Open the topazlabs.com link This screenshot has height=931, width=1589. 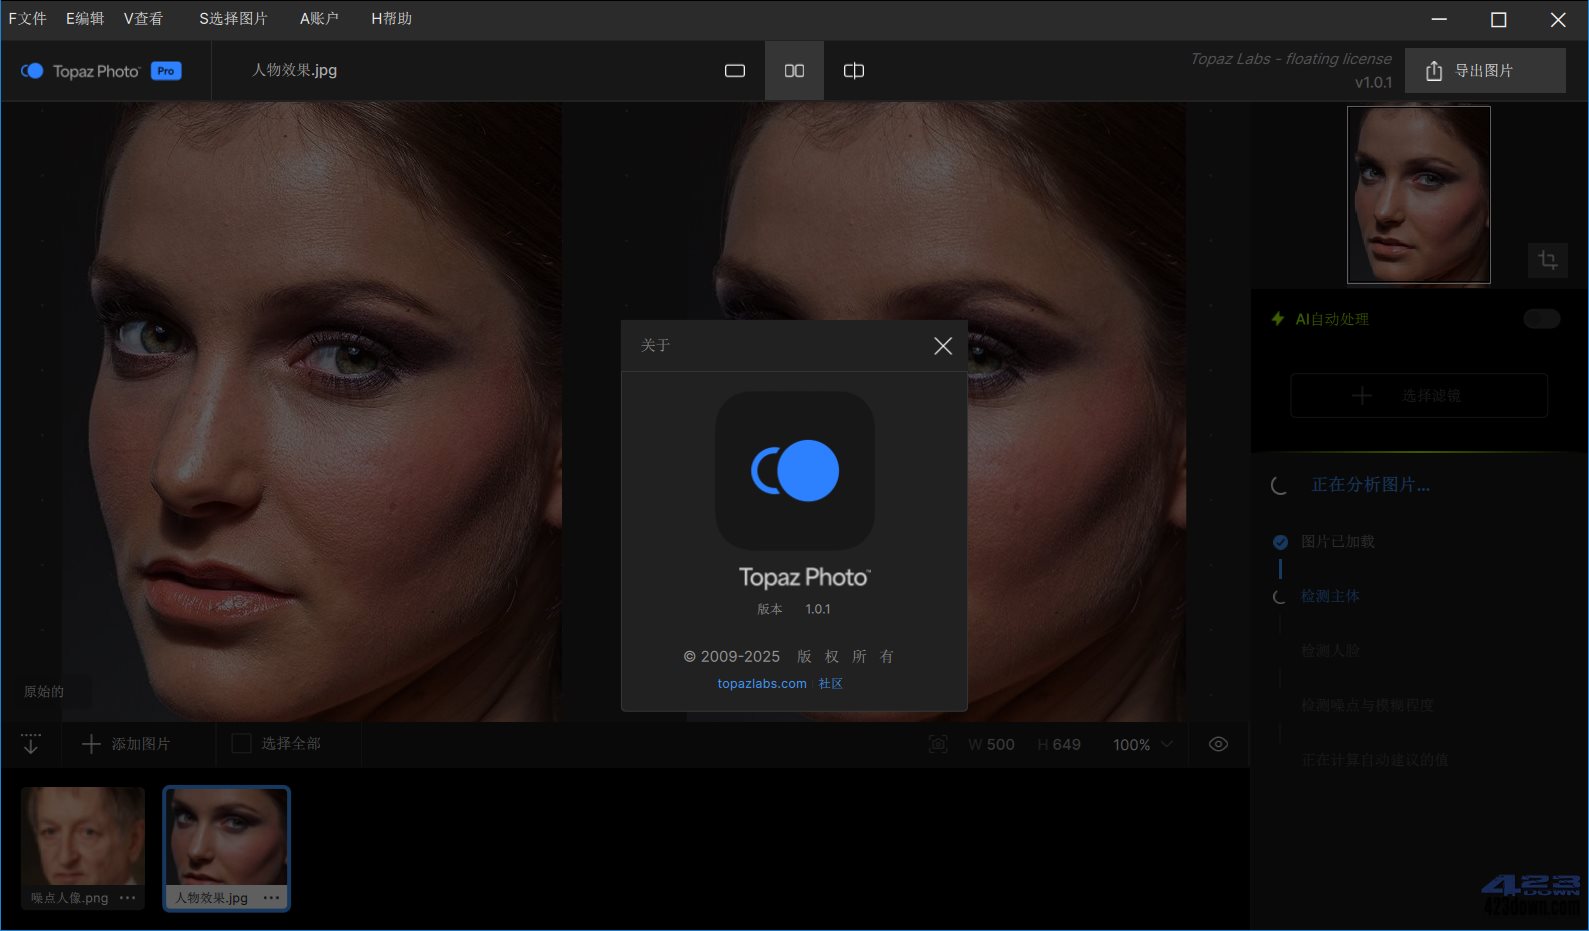761,684
